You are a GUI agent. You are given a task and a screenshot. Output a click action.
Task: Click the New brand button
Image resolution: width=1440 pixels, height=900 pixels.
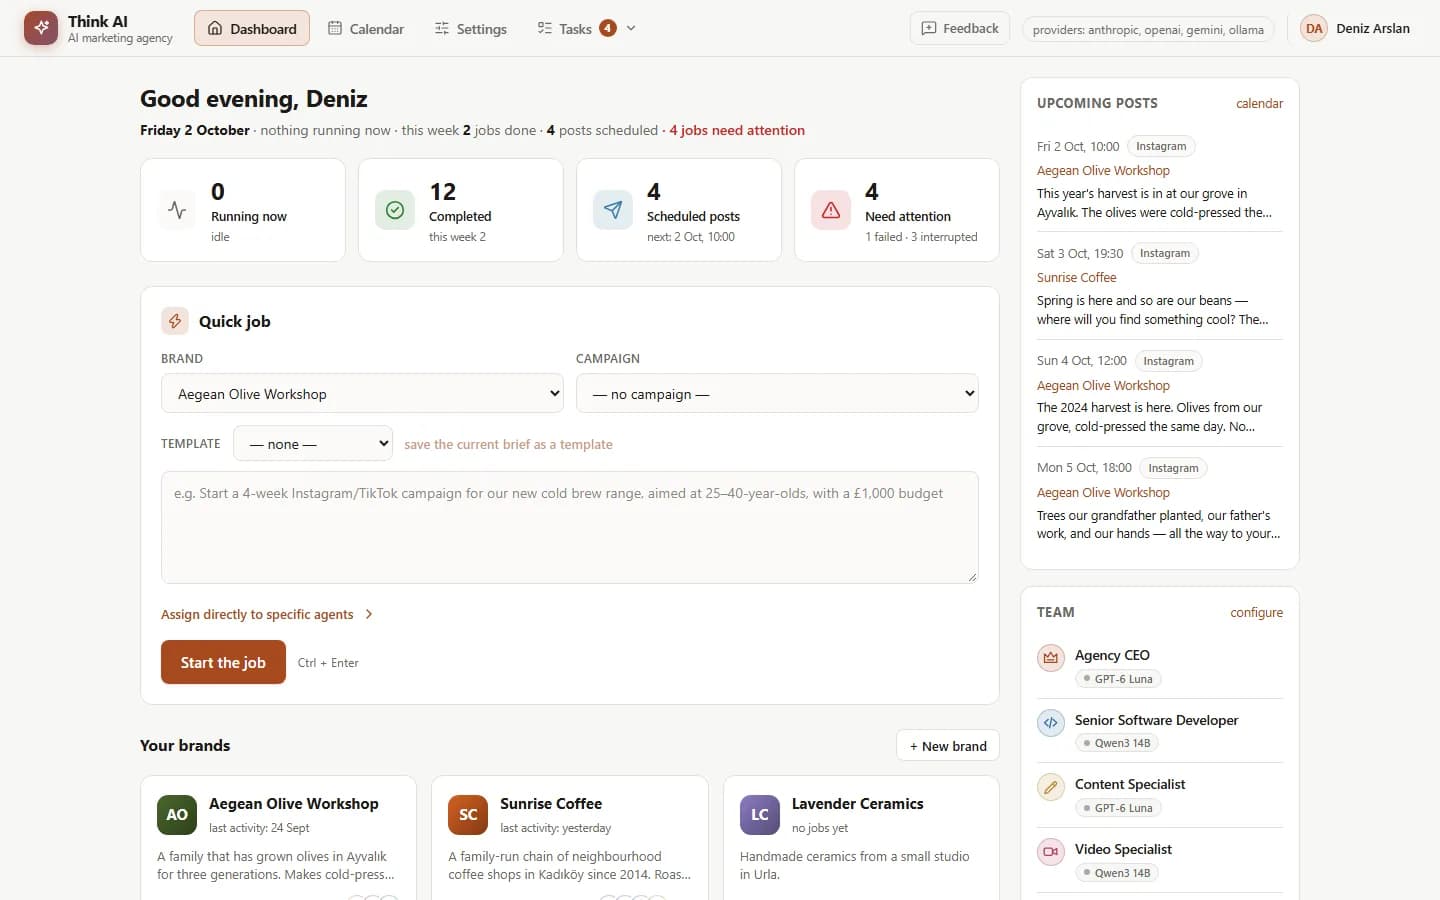pos(948,746)
